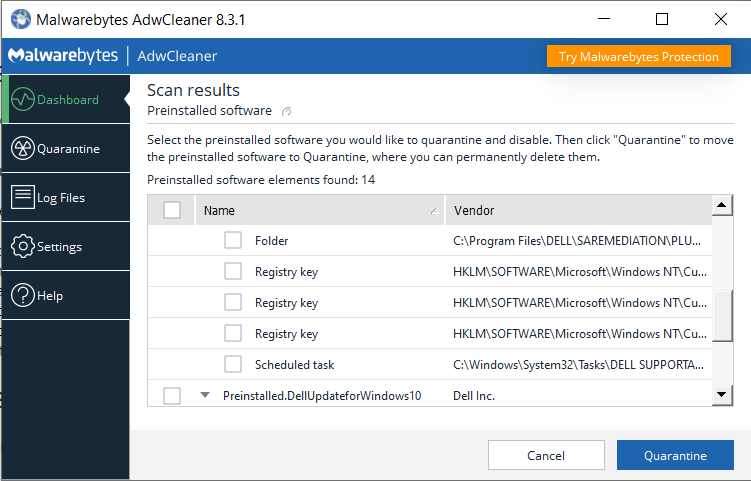Click the info icon beside Preinstalled software

(x=286, y=111)
